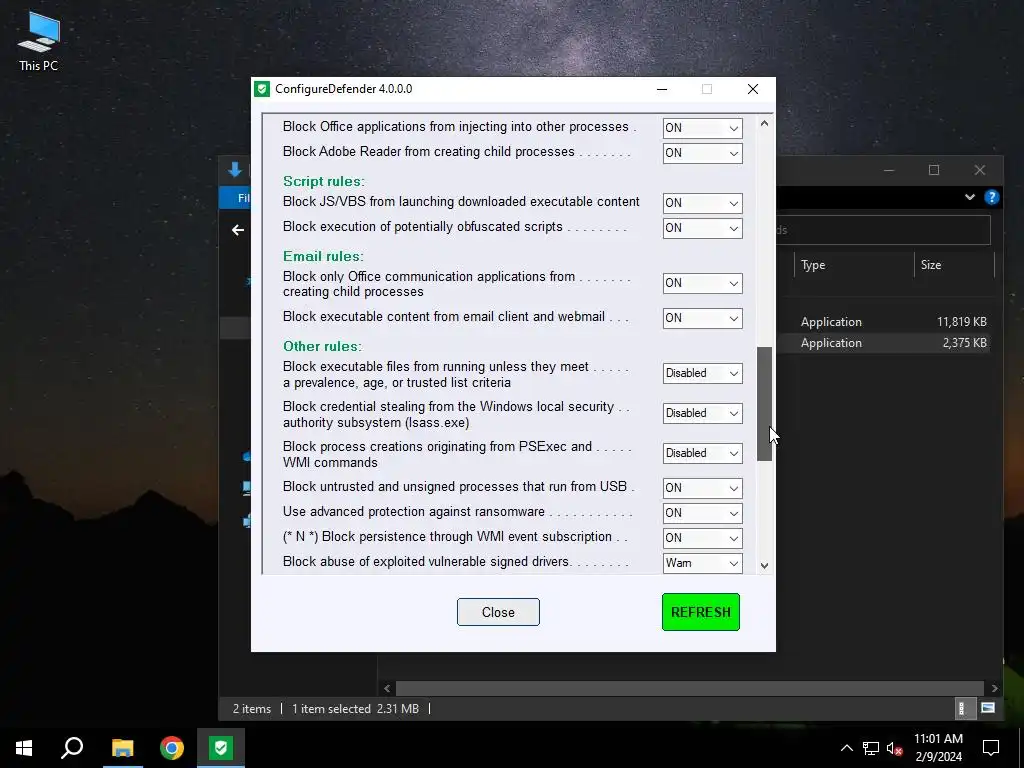
Task: Click the ConfigureDefender vertical scrollbar thumb
Action: click(x=764, y=404)
